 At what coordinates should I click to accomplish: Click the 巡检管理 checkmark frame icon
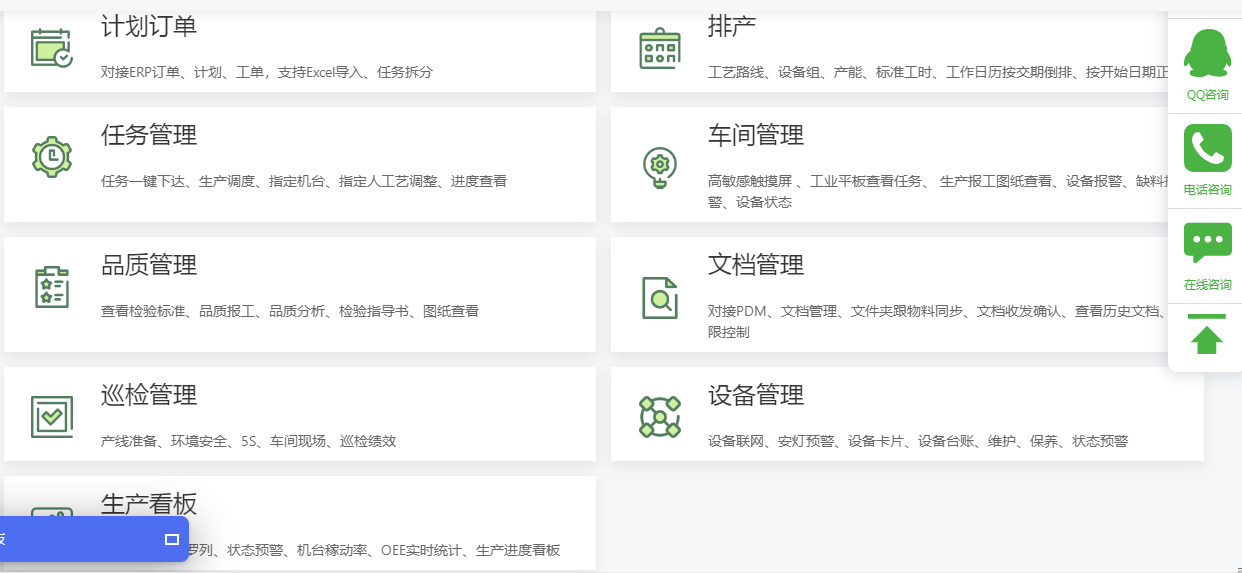[x=51, y=416]
